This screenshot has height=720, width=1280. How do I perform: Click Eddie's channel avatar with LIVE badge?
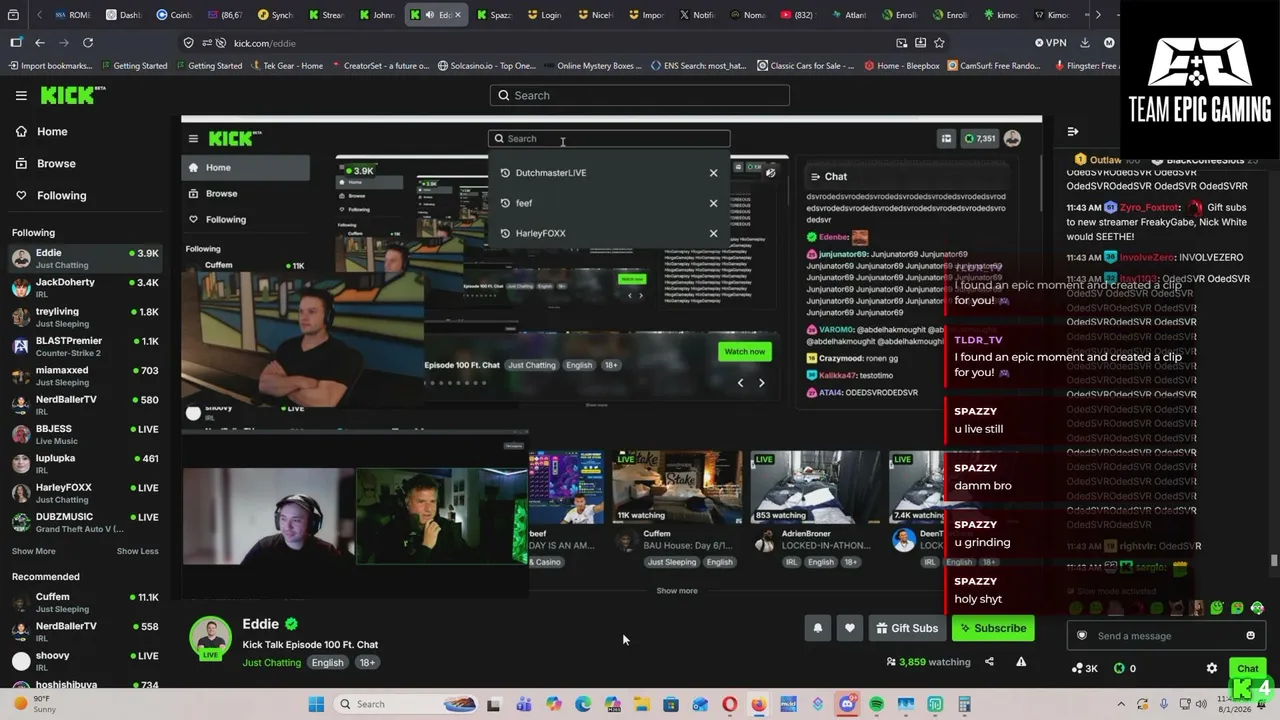pos(210,638)
